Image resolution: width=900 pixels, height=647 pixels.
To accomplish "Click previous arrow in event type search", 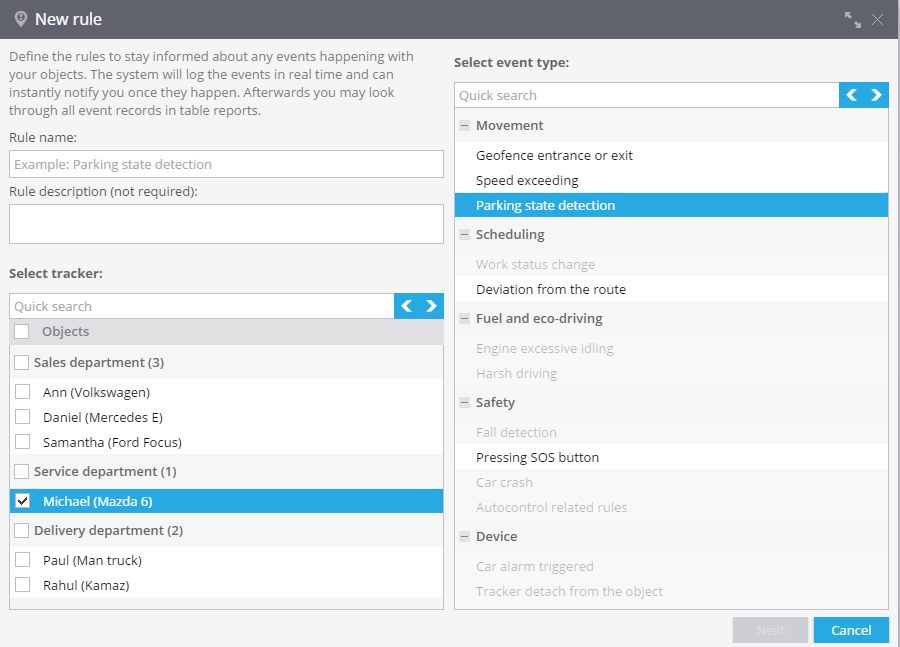I will (x=852, y=95).
